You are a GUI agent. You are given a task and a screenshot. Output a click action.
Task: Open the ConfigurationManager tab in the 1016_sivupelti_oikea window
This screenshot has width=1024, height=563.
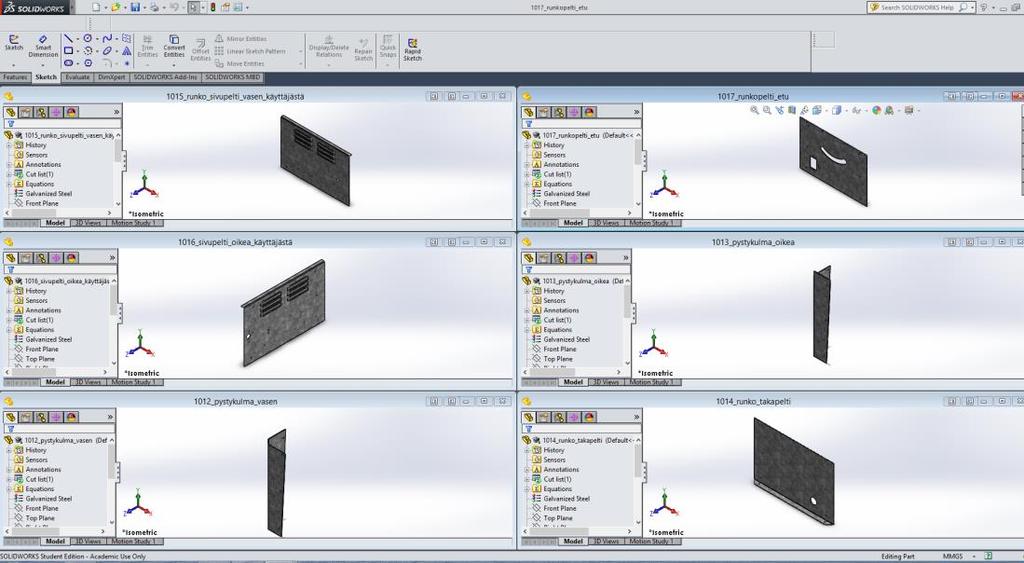click(41, 258)
